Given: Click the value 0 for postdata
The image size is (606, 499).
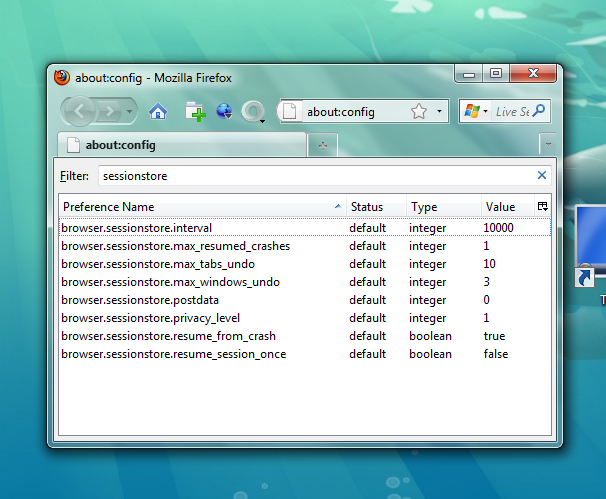Looking at the screenshot, I should click(487, 300).
